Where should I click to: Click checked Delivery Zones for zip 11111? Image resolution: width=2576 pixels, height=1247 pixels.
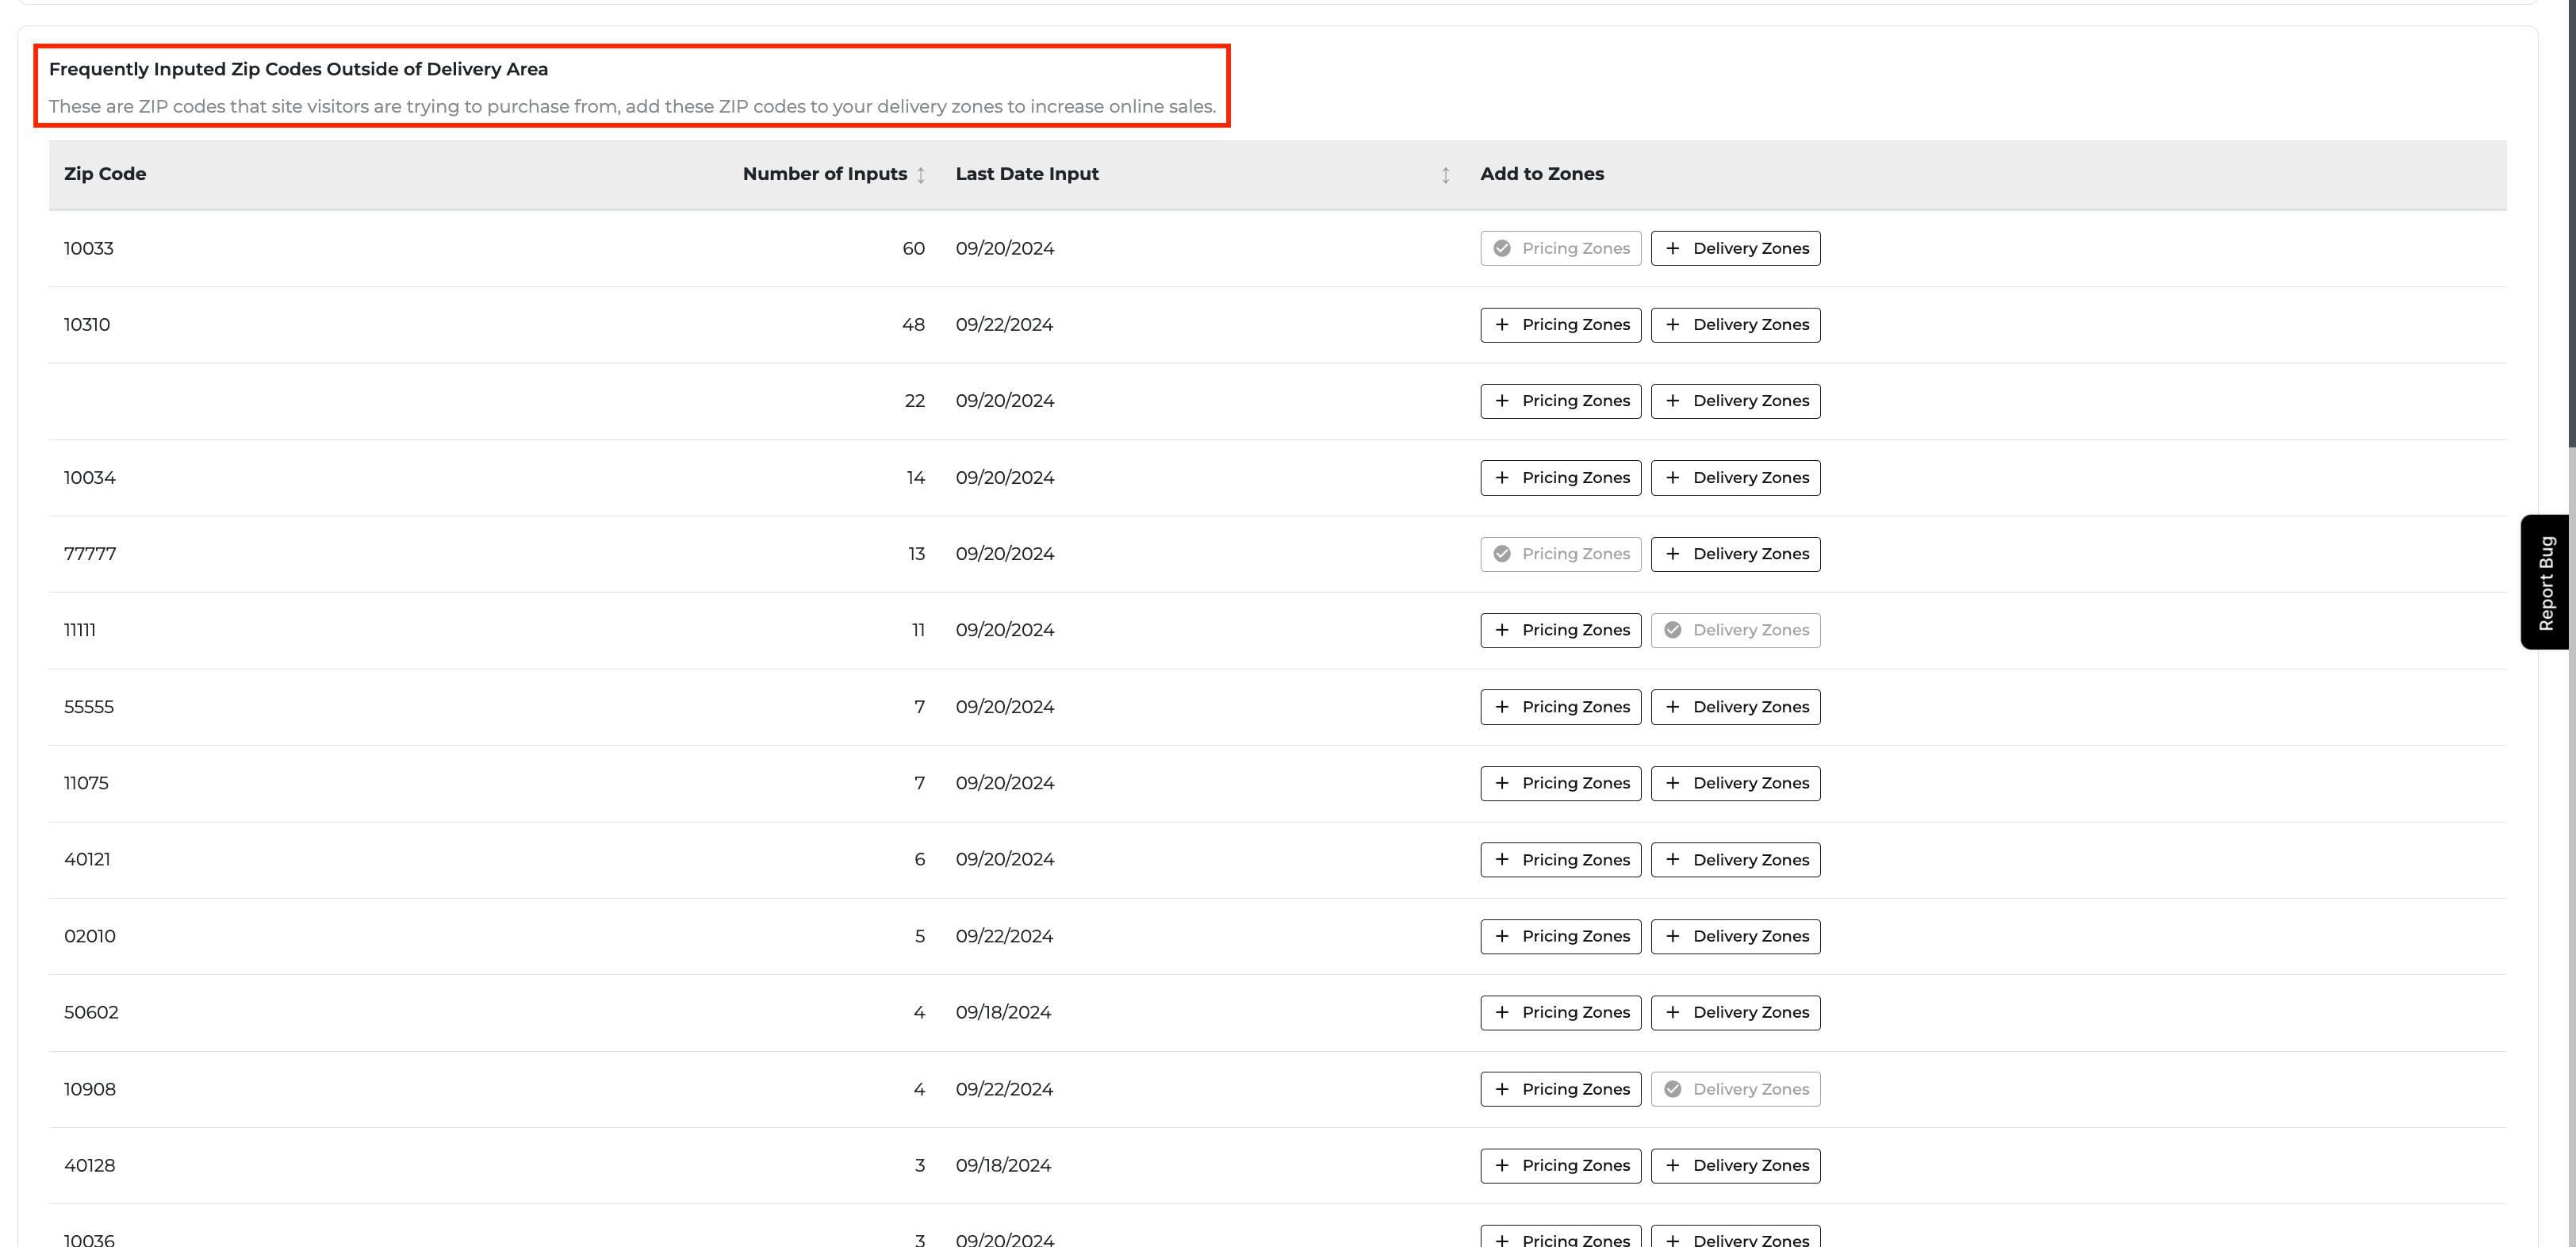(x=1735, y=630)
